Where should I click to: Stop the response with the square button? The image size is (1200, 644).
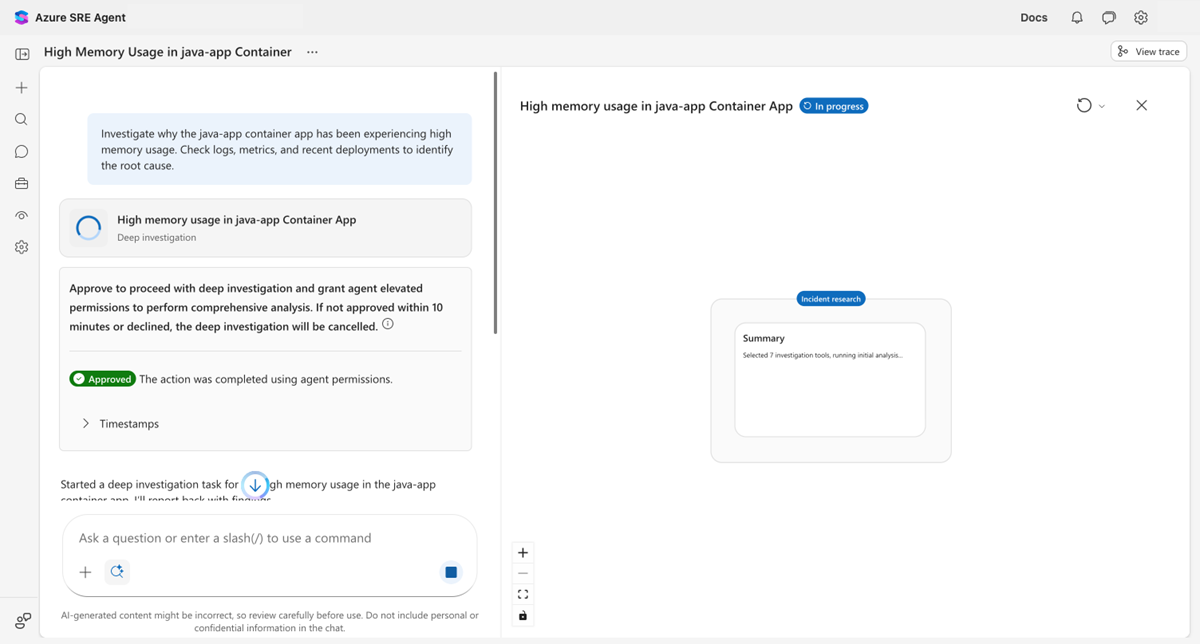click(451, 572)
